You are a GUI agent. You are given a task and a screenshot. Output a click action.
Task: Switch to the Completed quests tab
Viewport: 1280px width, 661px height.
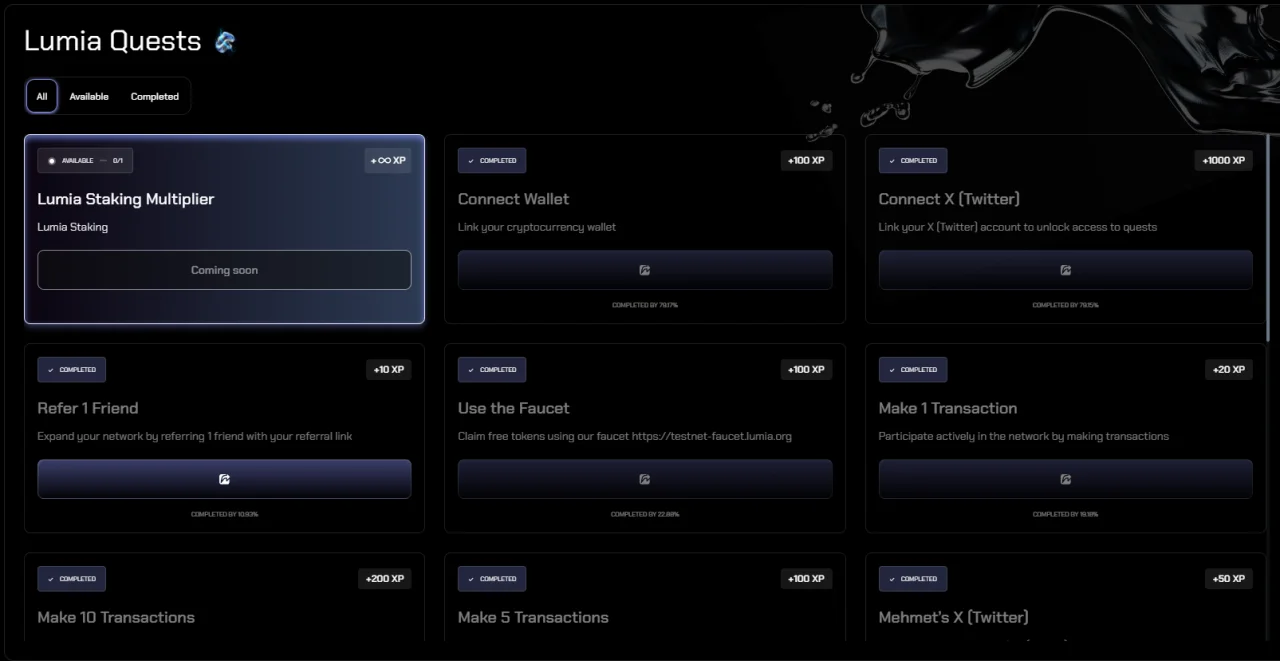[155, 97]
